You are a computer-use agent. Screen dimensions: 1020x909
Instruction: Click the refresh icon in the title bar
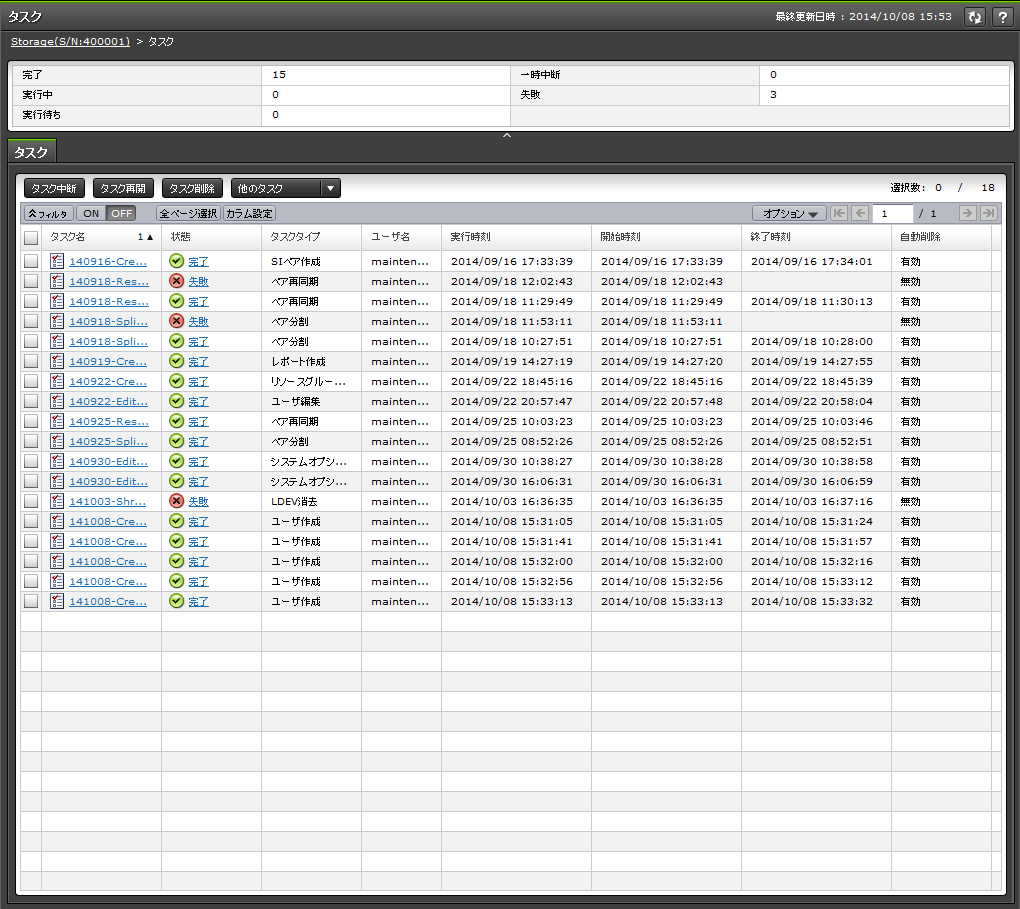(x=973, y=17)
